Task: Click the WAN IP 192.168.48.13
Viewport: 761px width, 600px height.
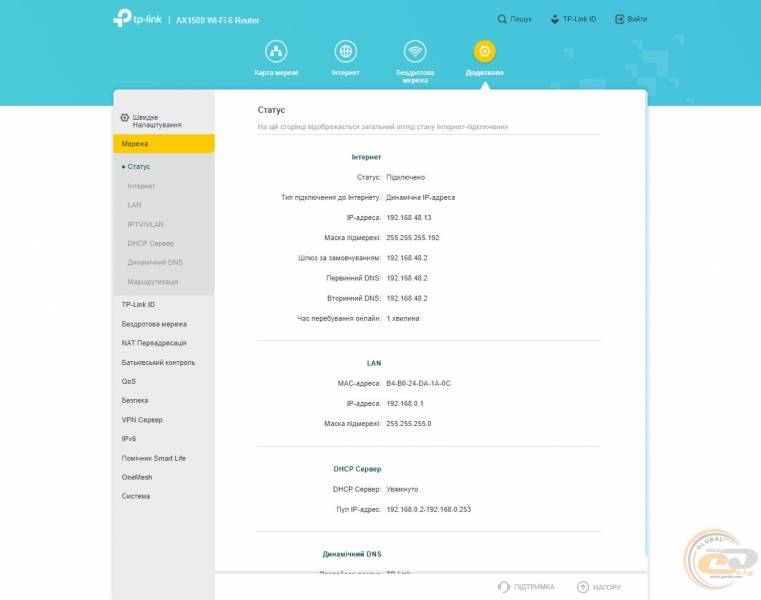Action: point(409,217)
